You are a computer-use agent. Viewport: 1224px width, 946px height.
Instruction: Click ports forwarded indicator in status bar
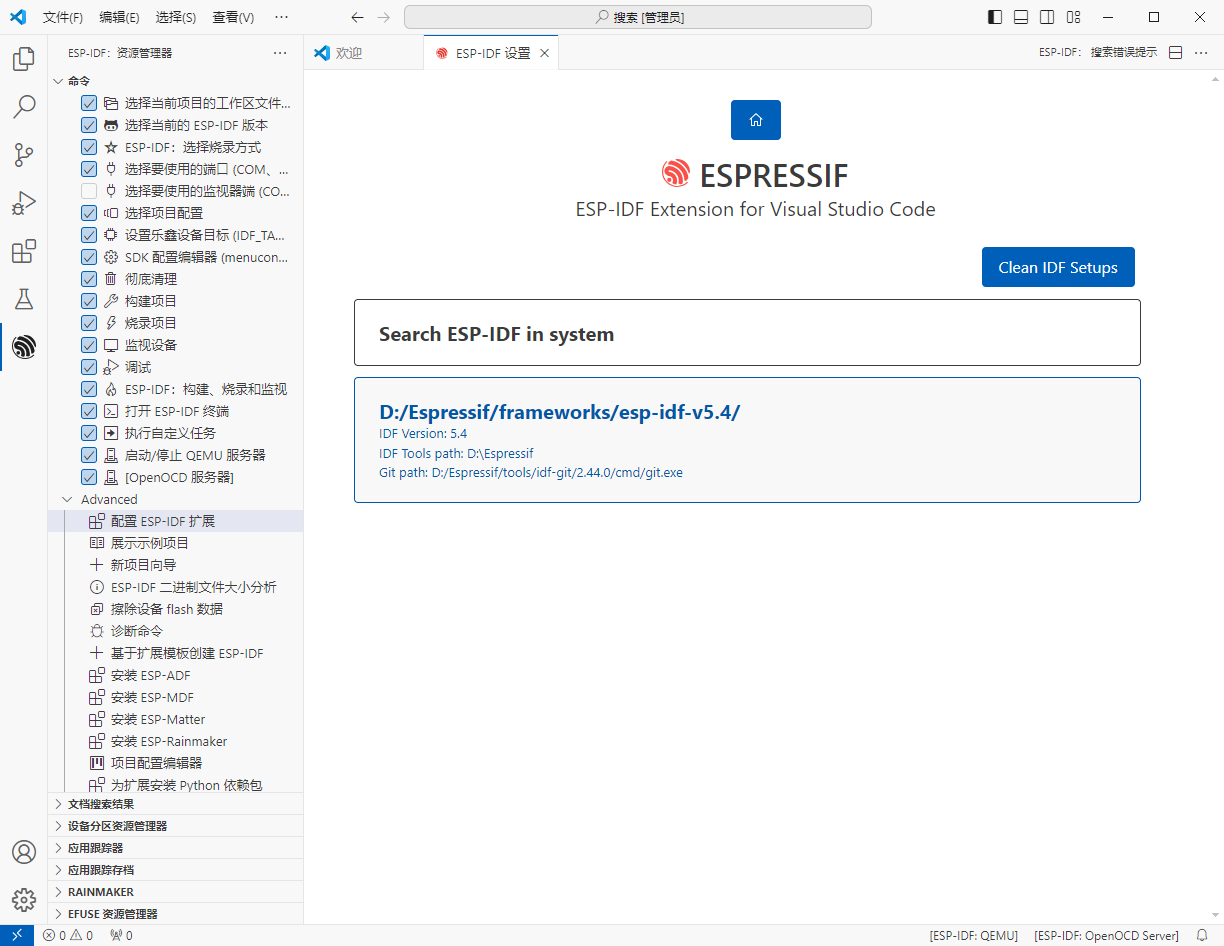(x=121, y=936)
